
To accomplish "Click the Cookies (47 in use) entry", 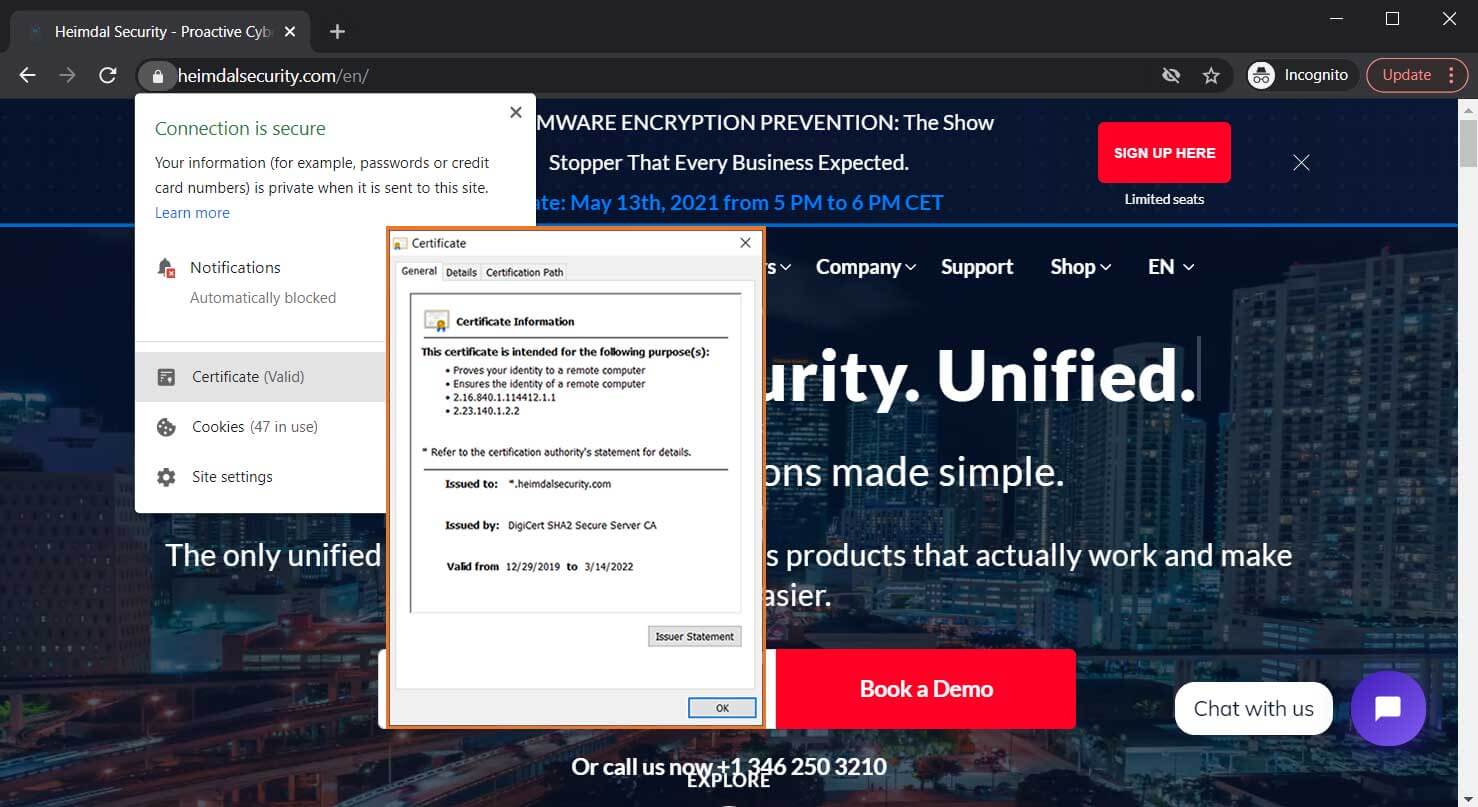I will click(255, 427).
